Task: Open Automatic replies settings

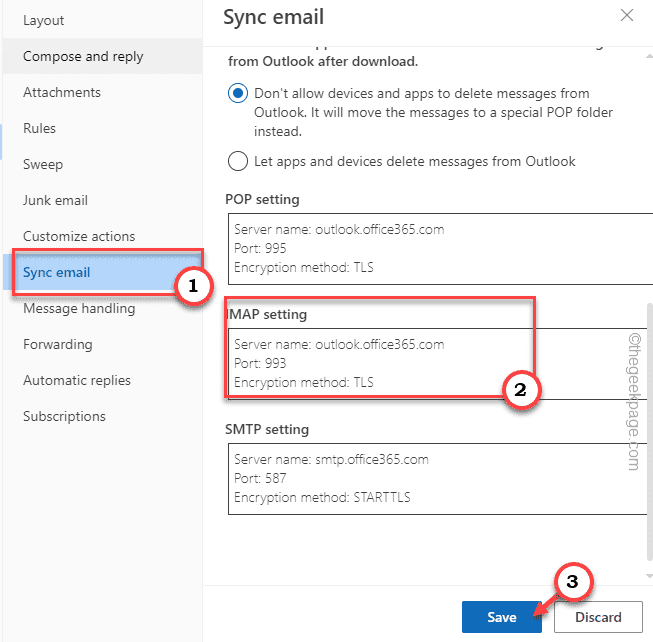Action: pyautogui.click(x=102, y=380)
